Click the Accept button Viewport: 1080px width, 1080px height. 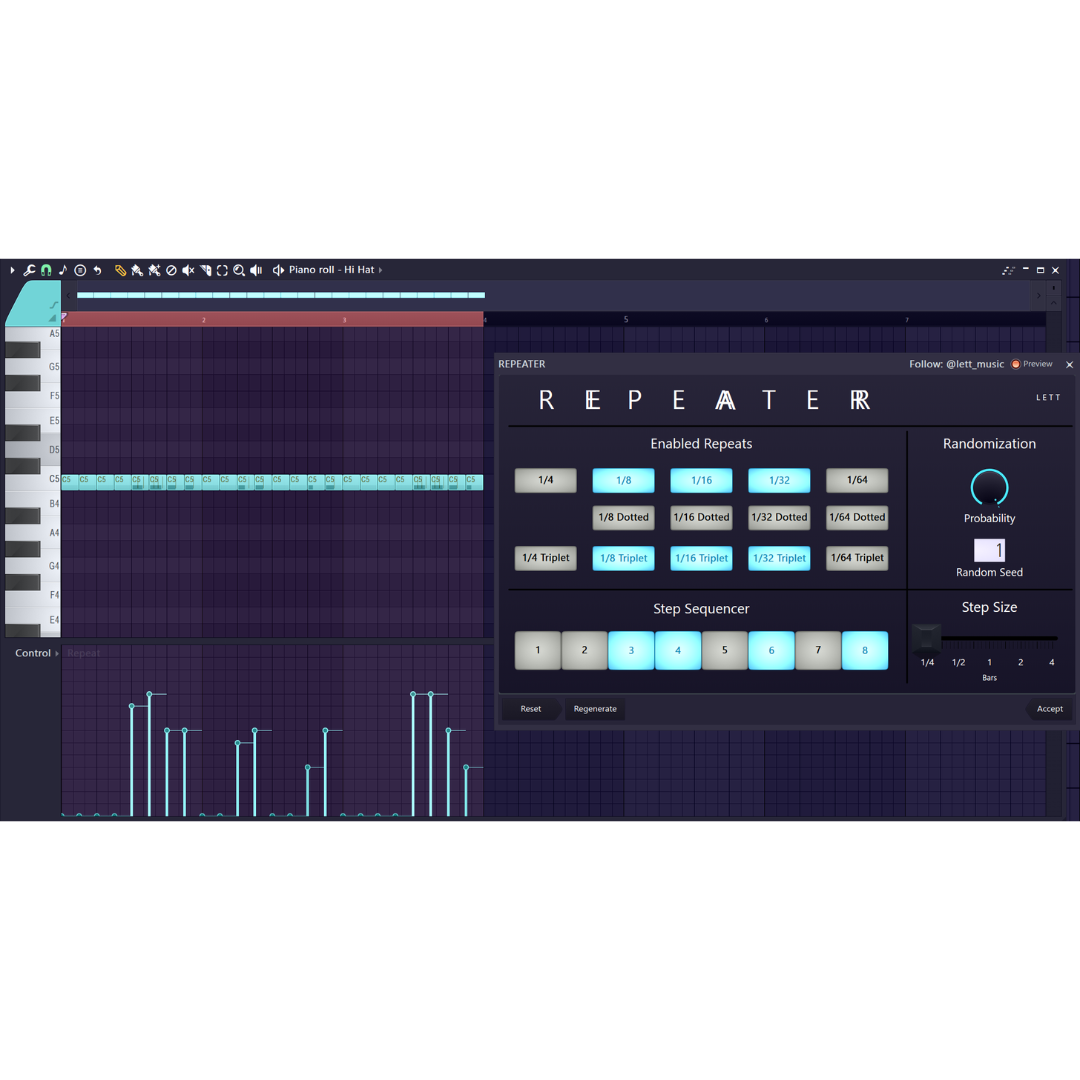1049,709
